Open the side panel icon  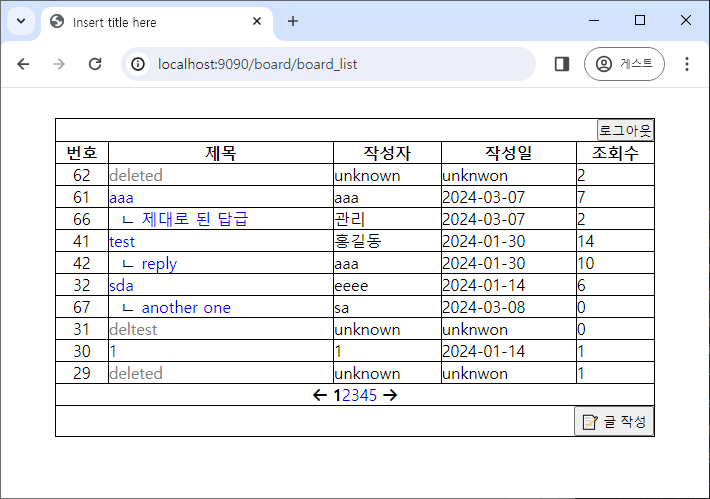[x=562, y=64]
